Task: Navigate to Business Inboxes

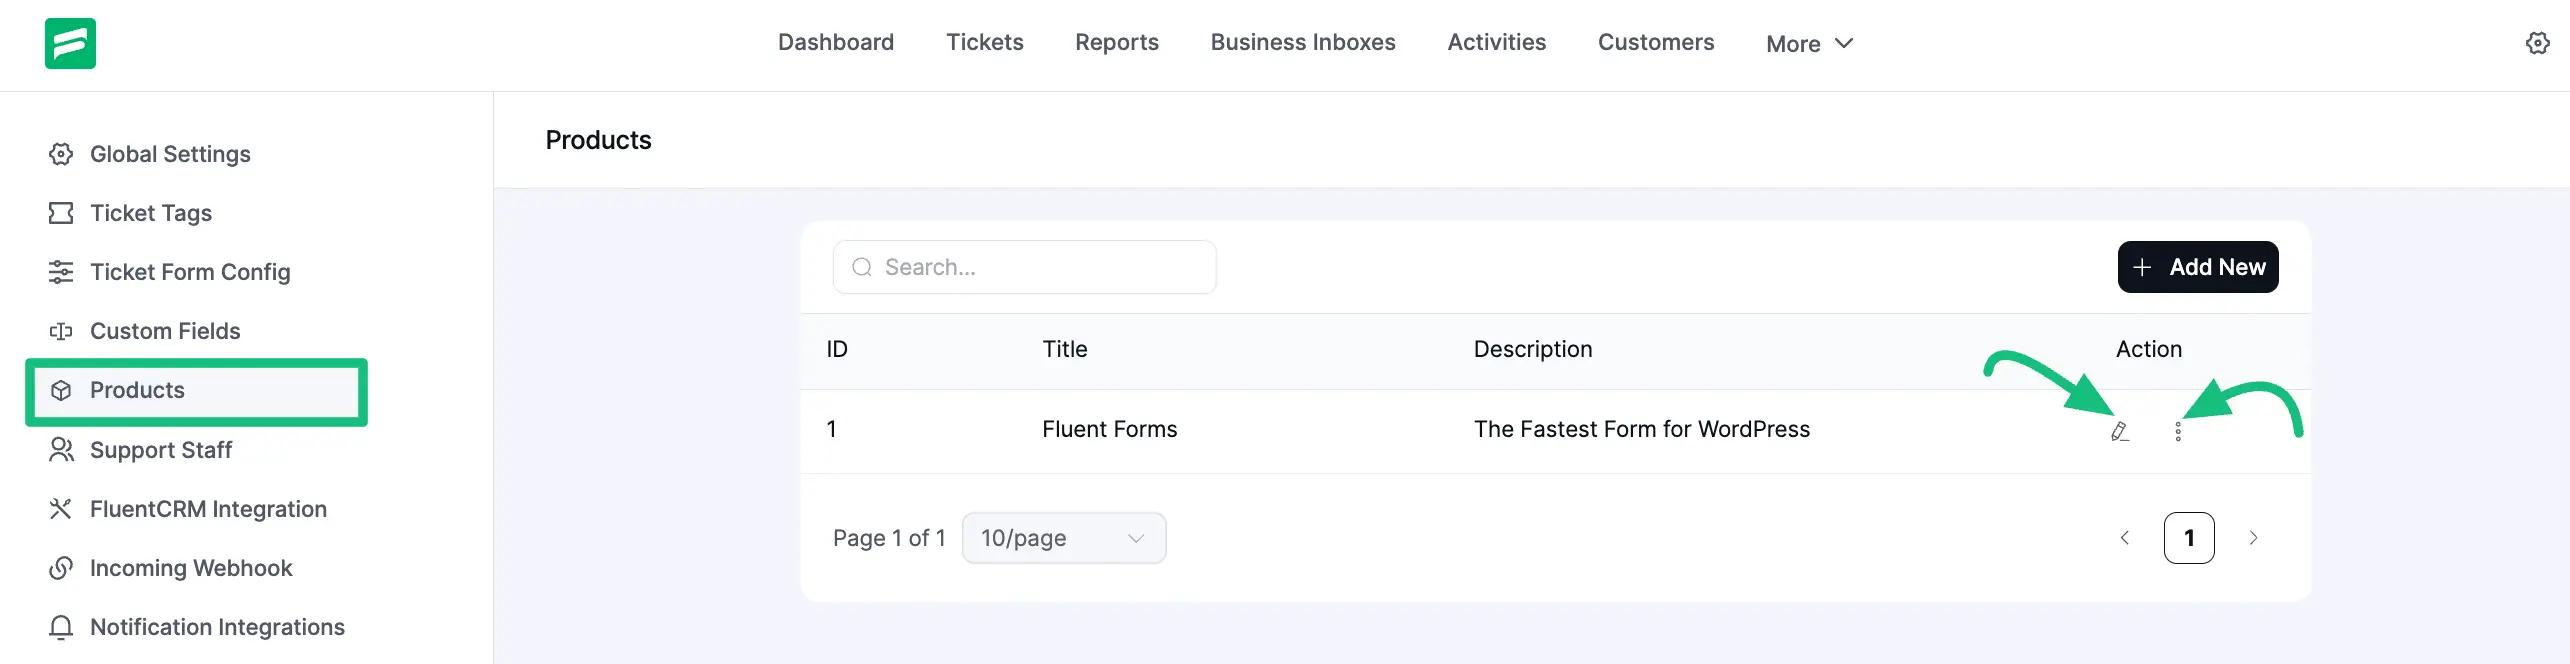Action: point(1302,42)
